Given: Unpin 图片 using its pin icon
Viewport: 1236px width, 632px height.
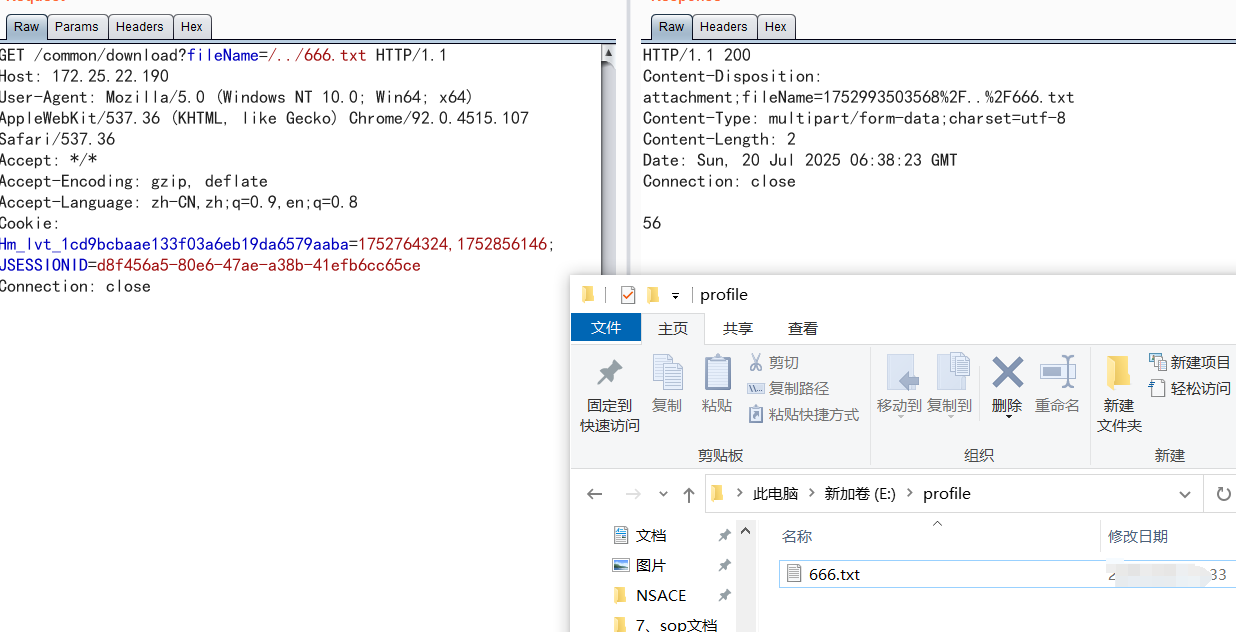Looking at the screenshot, I should click(x=724, y=566).
